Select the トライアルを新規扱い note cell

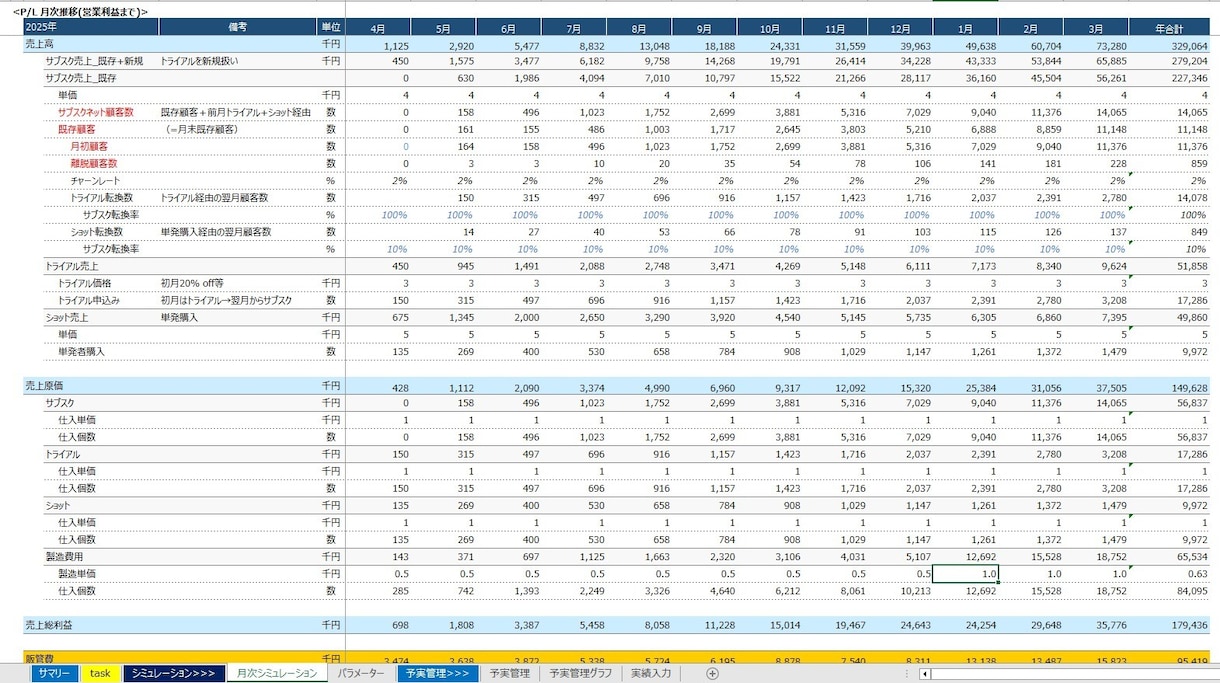coord(200,61)
